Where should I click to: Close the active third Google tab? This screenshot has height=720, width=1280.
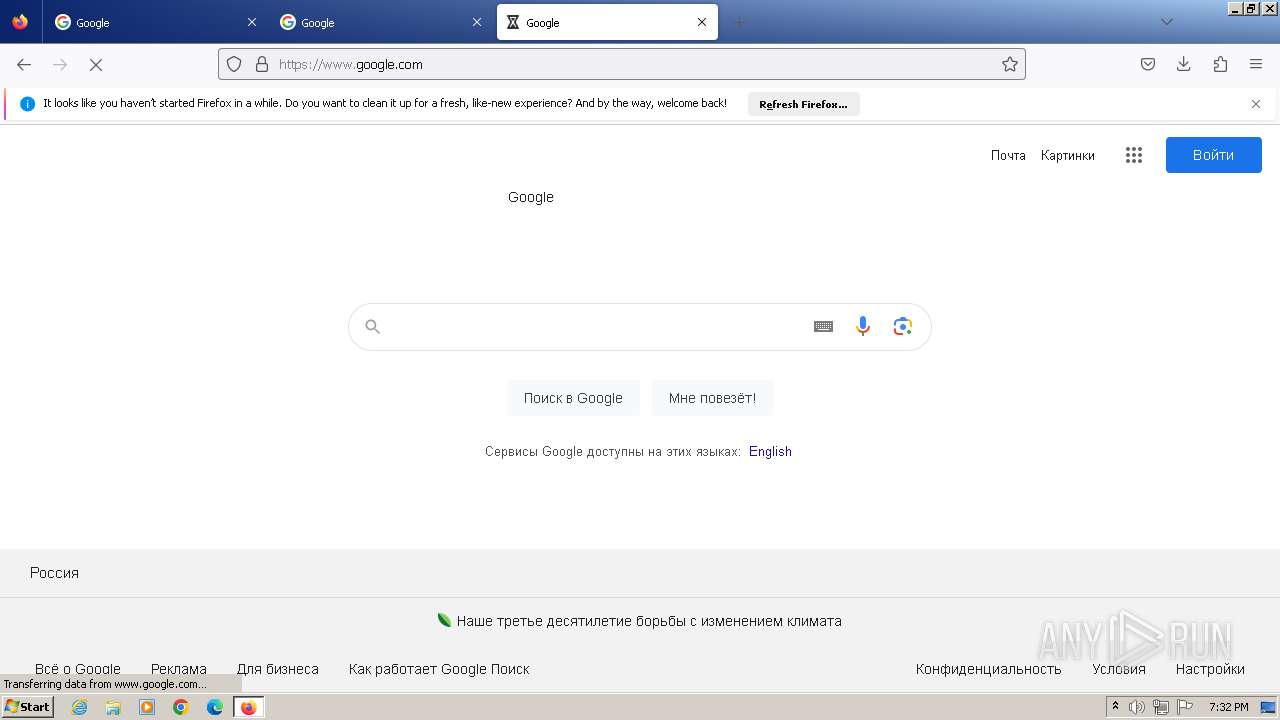[x=701, y=22]
